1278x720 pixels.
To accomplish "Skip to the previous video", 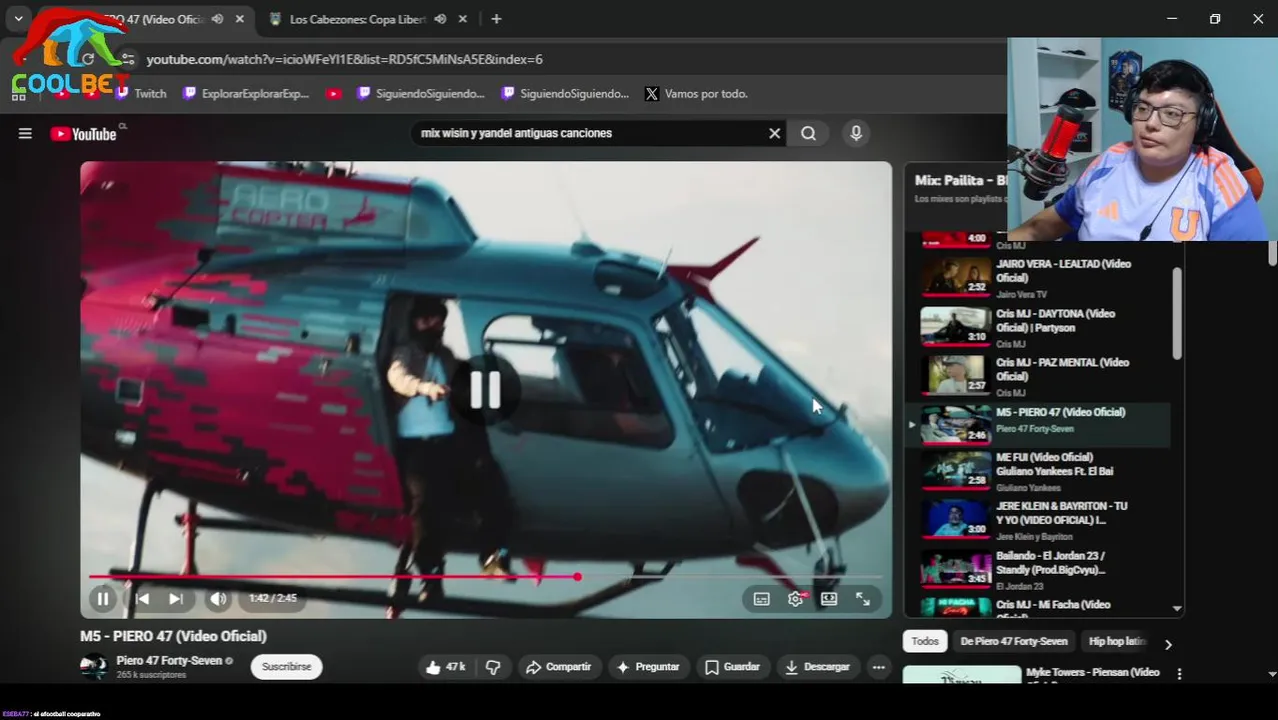I will click(x=142, y=598).
